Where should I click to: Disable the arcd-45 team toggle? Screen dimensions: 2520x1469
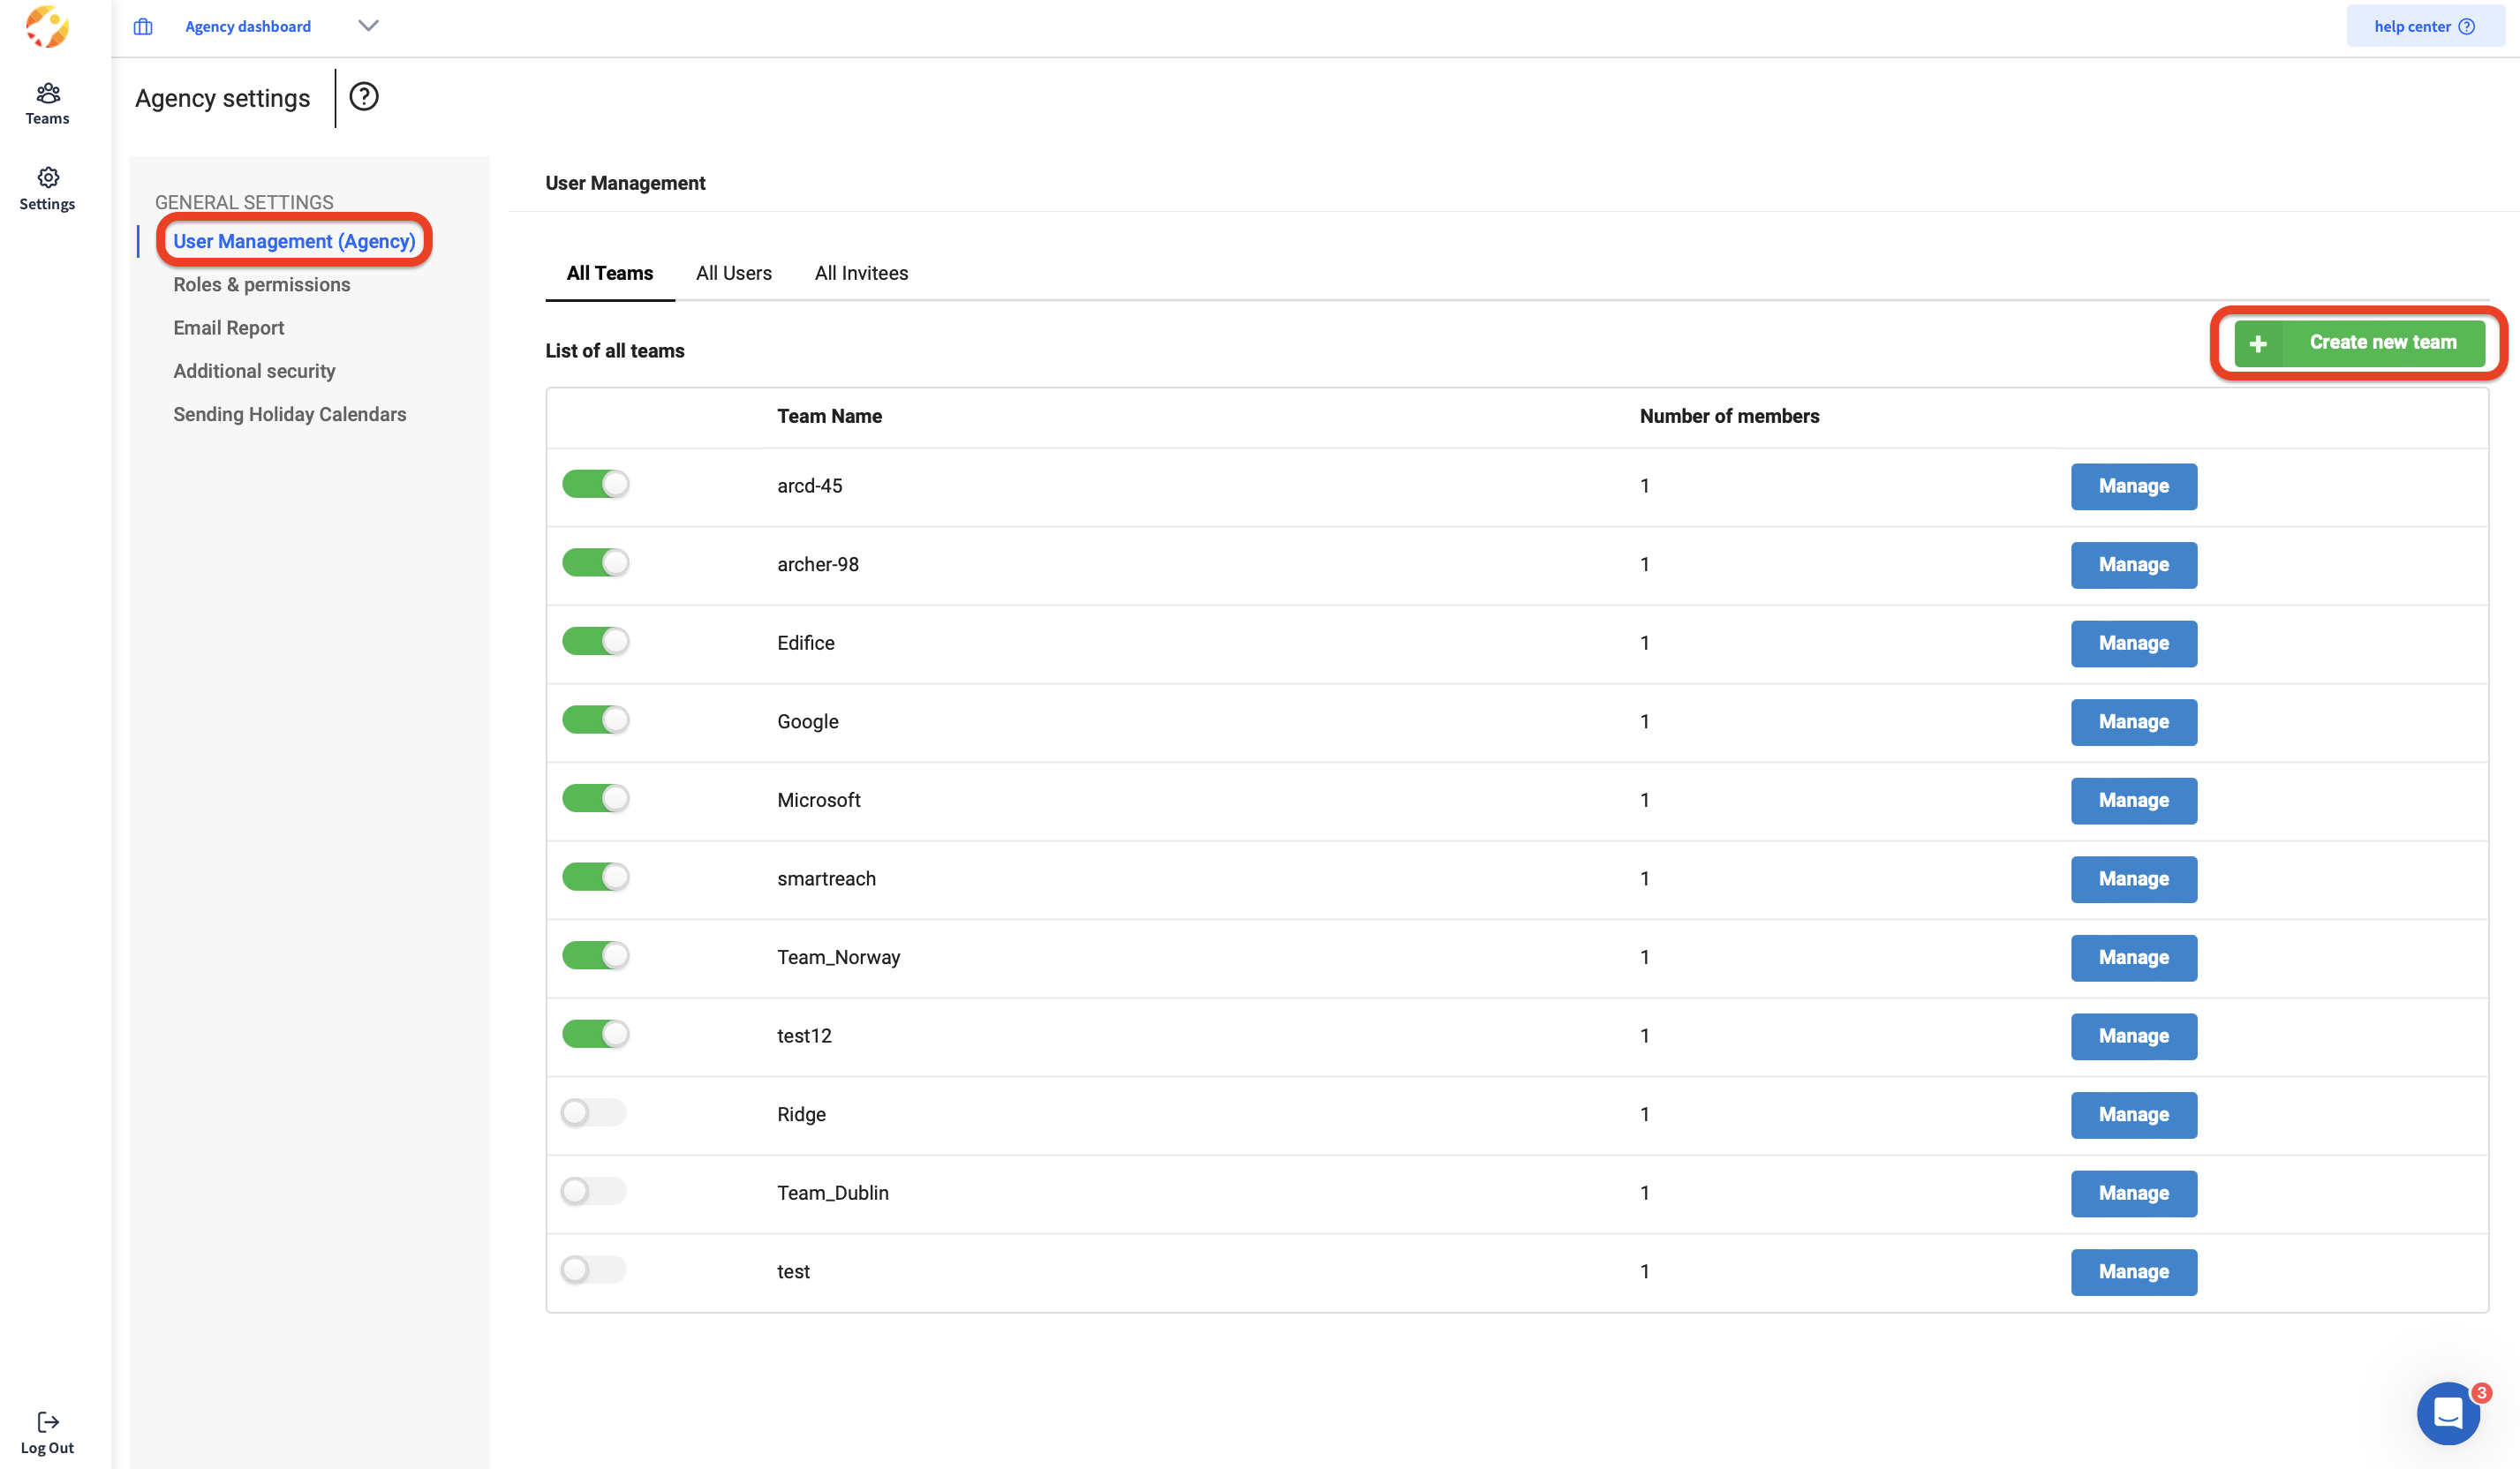click(x=596, y=484)
